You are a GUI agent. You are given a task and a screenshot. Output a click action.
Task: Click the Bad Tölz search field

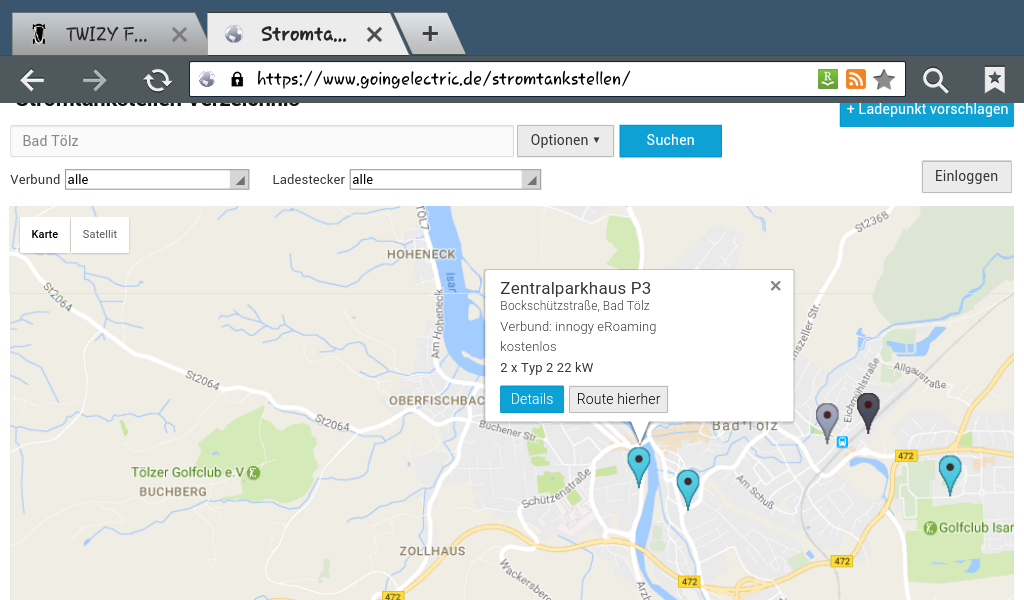click(262, 141)
